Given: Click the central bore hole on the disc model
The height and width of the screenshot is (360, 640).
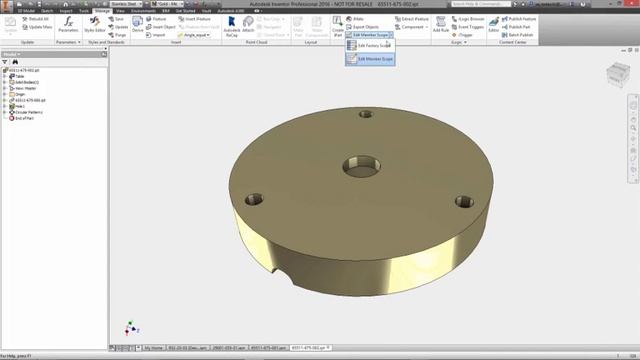Looking at the screenshot, I should pos(362,166).
